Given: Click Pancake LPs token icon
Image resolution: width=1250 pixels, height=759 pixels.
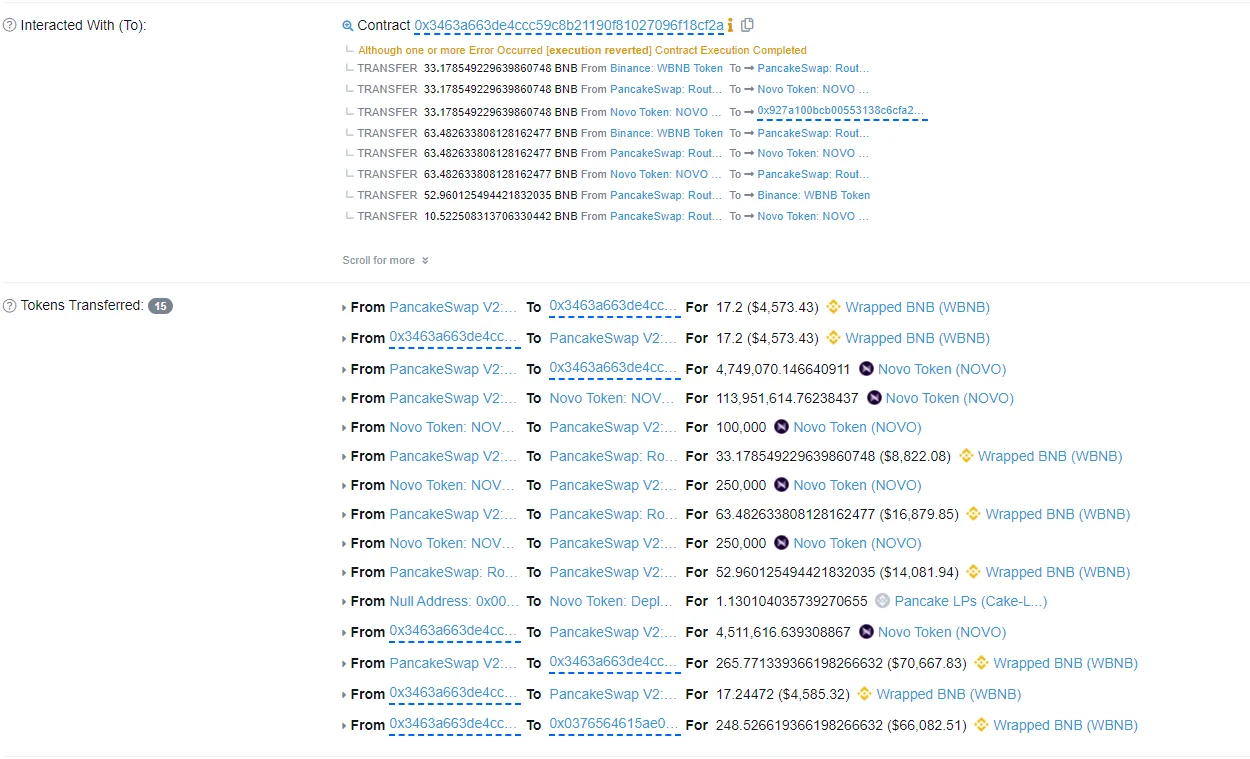Looking at the screenshot, I should pos(882,601).
